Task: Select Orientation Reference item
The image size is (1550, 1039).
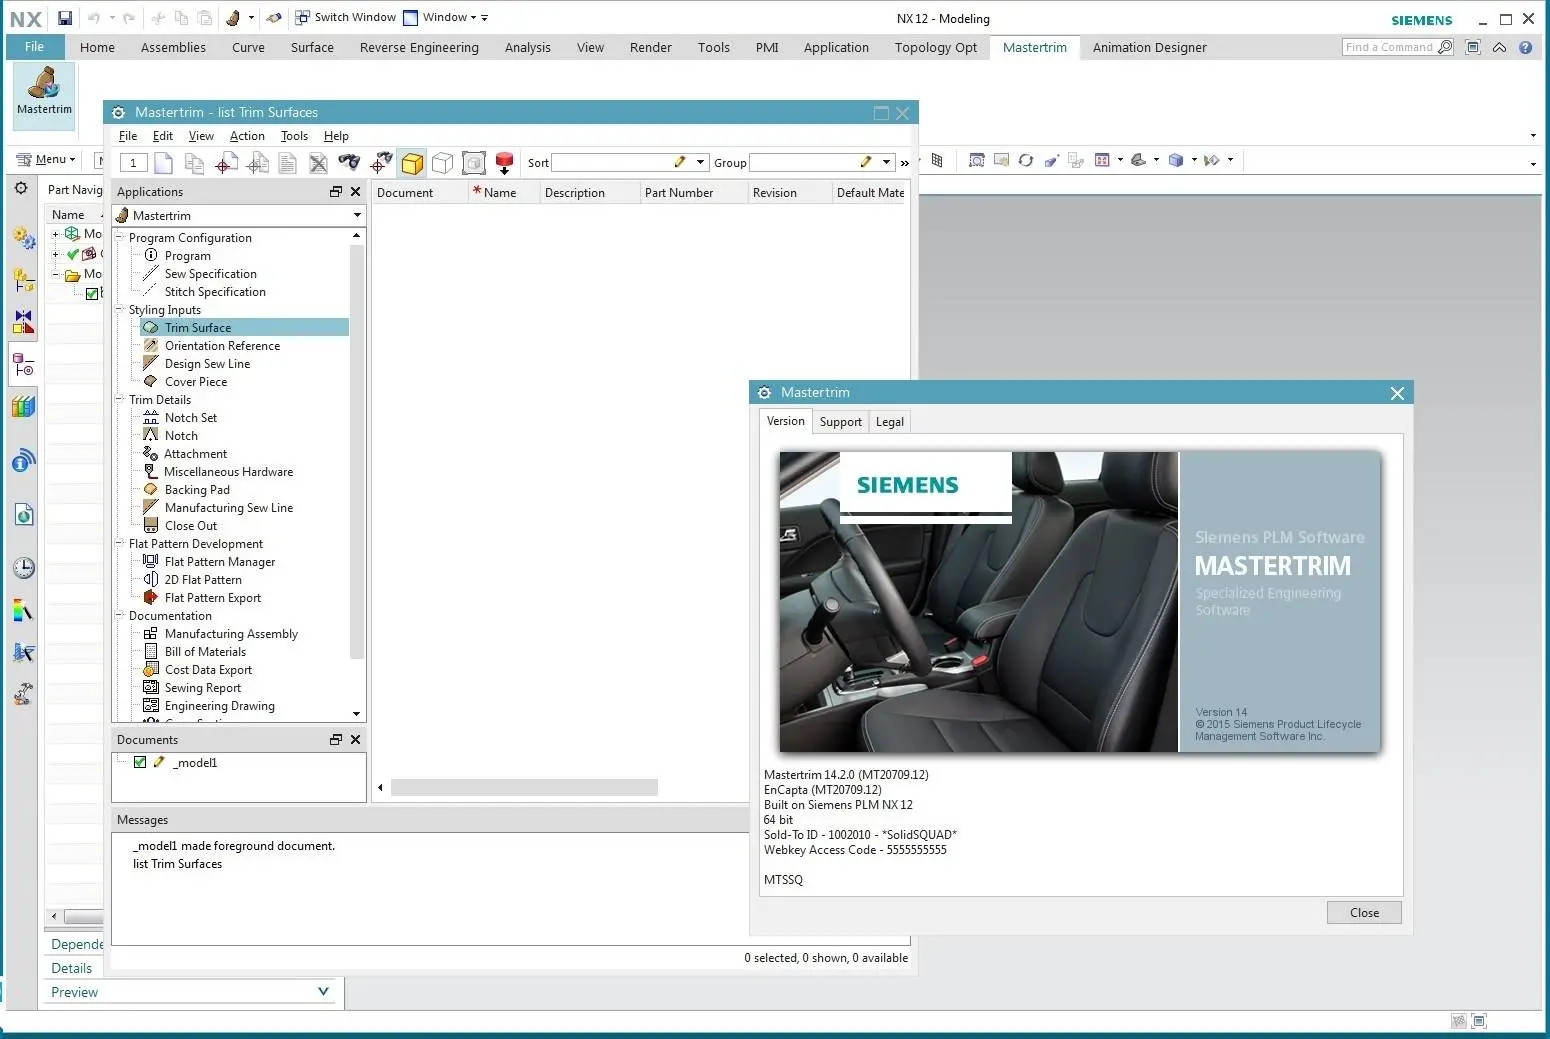Action: coord(222,346)
